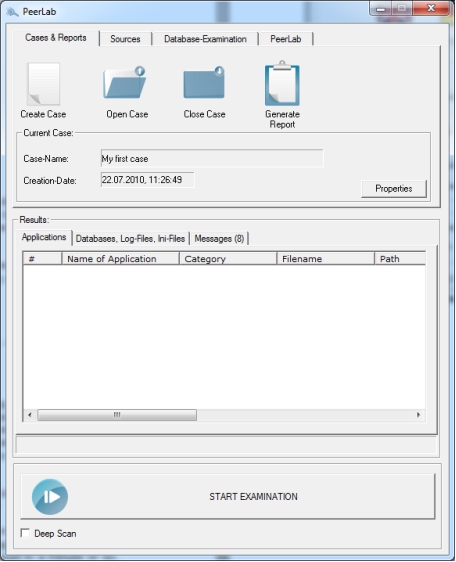Click the PeerLab title bar application icon
456x562 pixels.
(x=12, y=12)
